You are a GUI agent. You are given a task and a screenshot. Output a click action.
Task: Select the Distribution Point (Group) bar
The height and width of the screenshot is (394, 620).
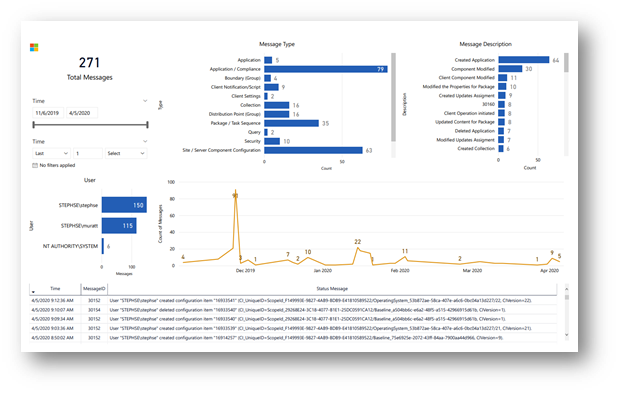(277, 114)
